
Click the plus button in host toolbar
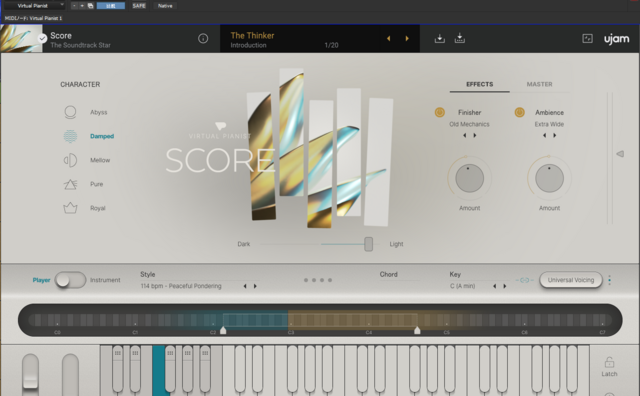coord(82,6)
